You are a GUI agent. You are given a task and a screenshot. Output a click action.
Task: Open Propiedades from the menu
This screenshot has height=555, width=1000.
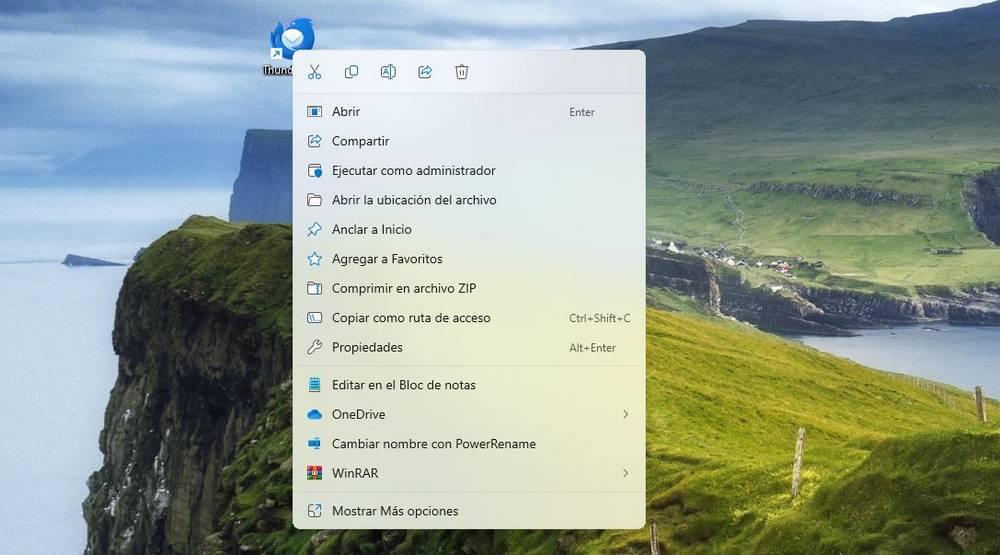point(469,347)
